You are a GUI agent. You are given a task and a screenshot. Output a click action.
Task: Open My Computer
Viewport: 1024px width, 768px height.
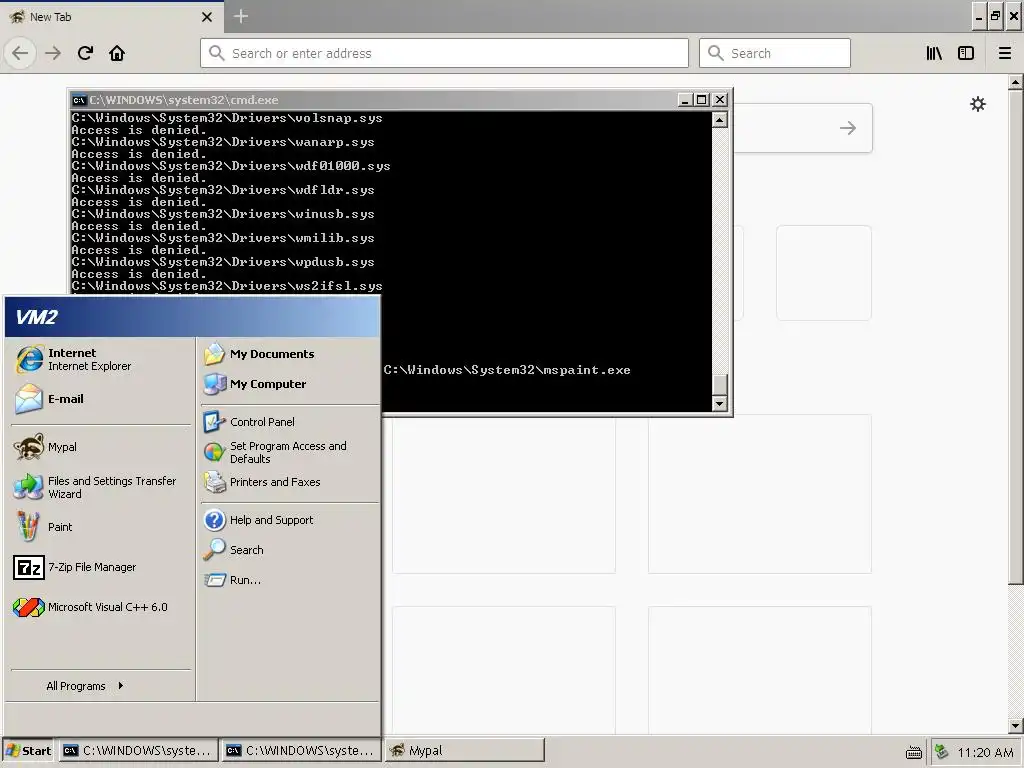[289, 384]
